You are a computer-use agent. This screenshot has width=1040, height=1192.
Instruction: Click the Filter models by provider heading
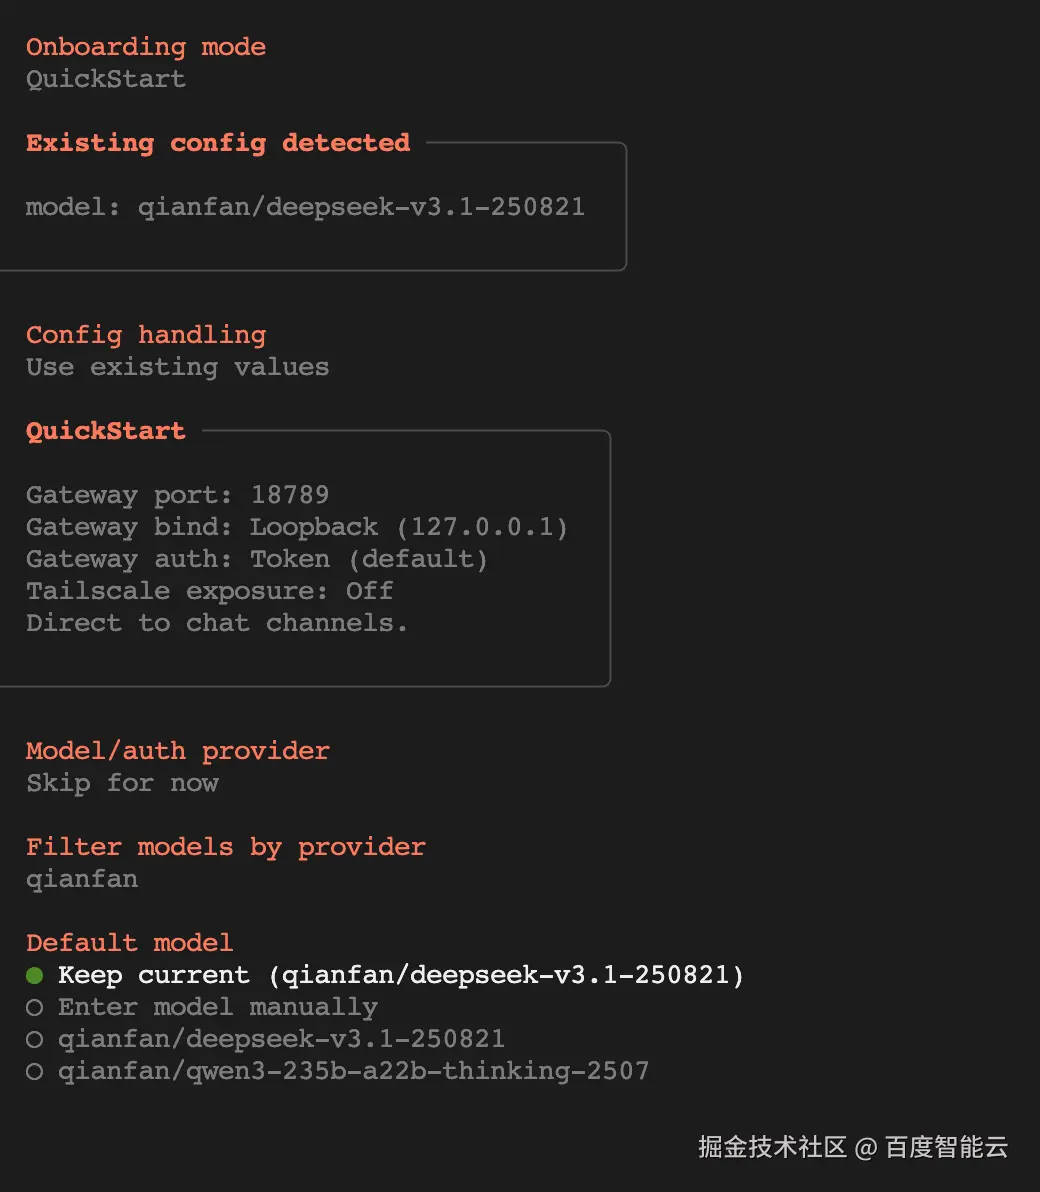coord(225,847)
